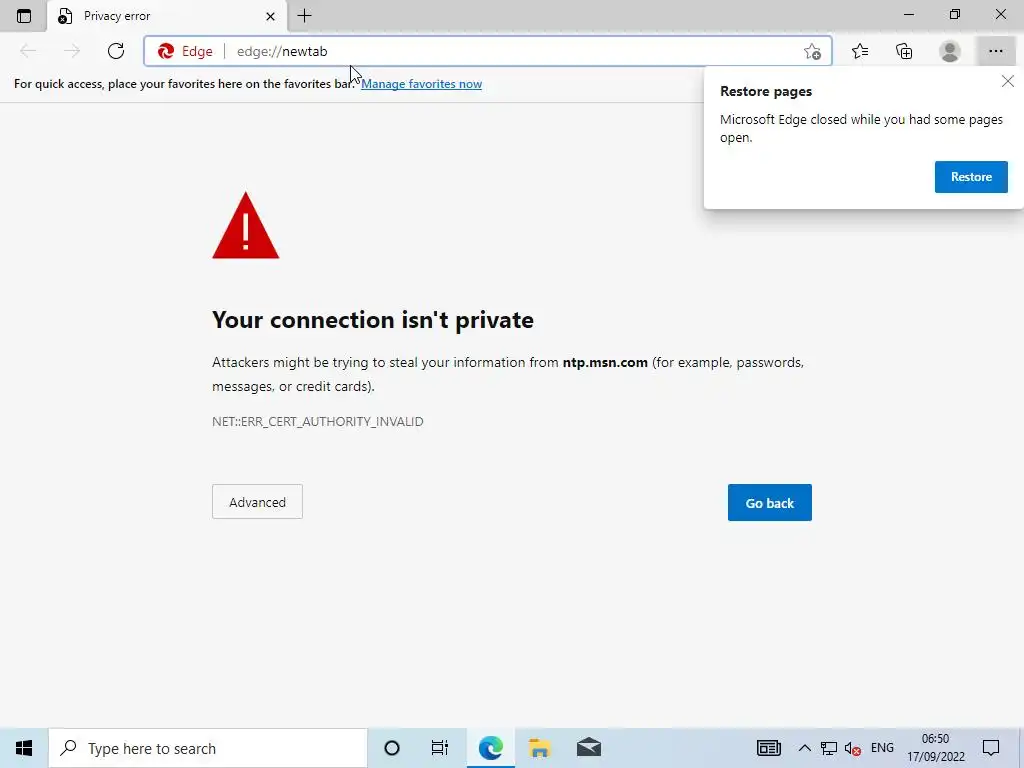Open the Collections icon

tap(904, 51)
